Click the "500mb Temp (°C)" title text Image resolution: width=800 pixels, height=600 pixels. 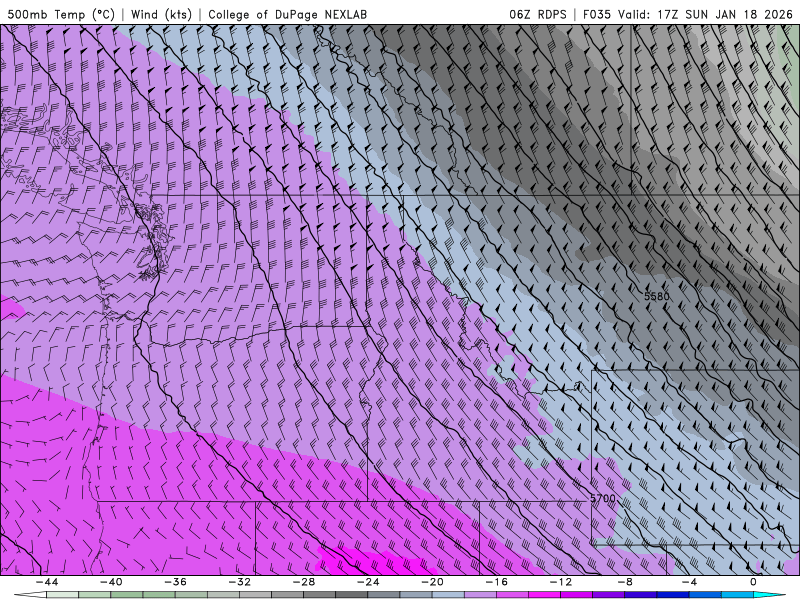[61, 14]
